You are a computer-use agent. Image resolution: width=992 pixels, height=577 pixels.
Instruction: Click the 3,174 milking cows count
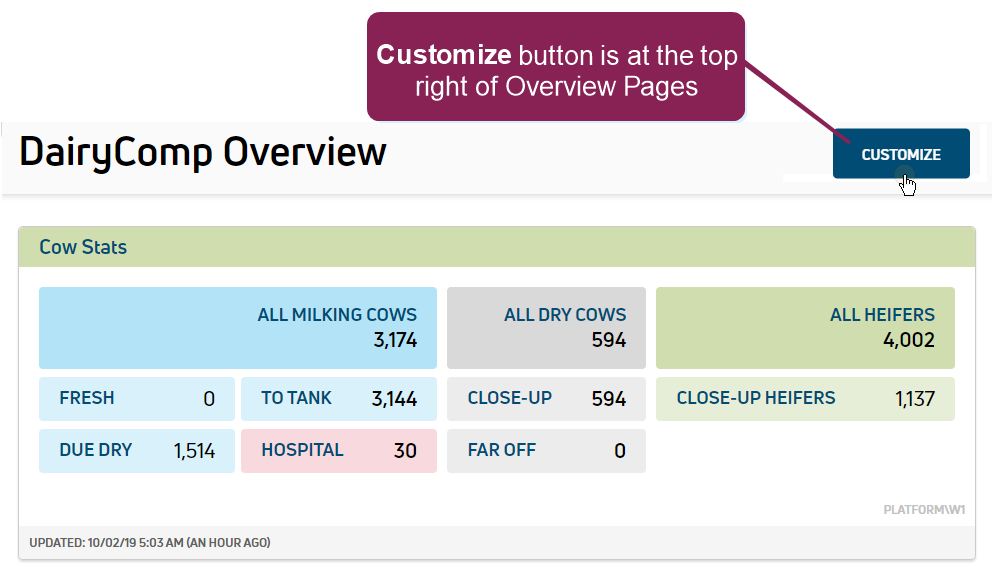pyautogui.click(x=395, y=341)
